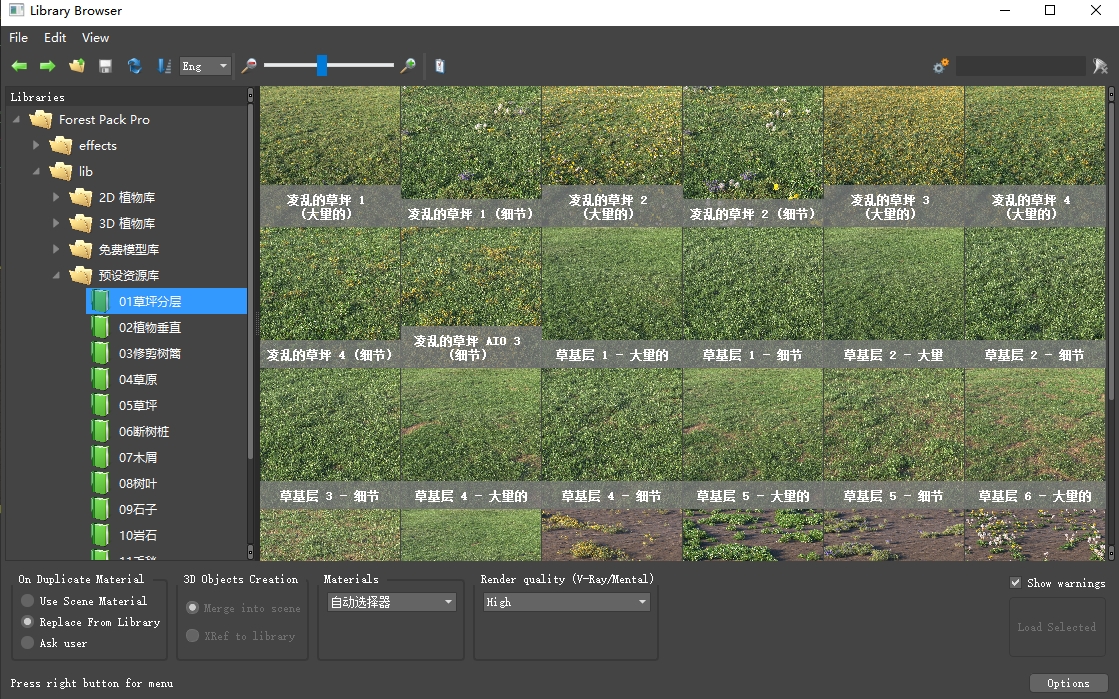This screenshot has height=699, width=1119.
Task: Click the Options button
Action: coord(1068,683)
